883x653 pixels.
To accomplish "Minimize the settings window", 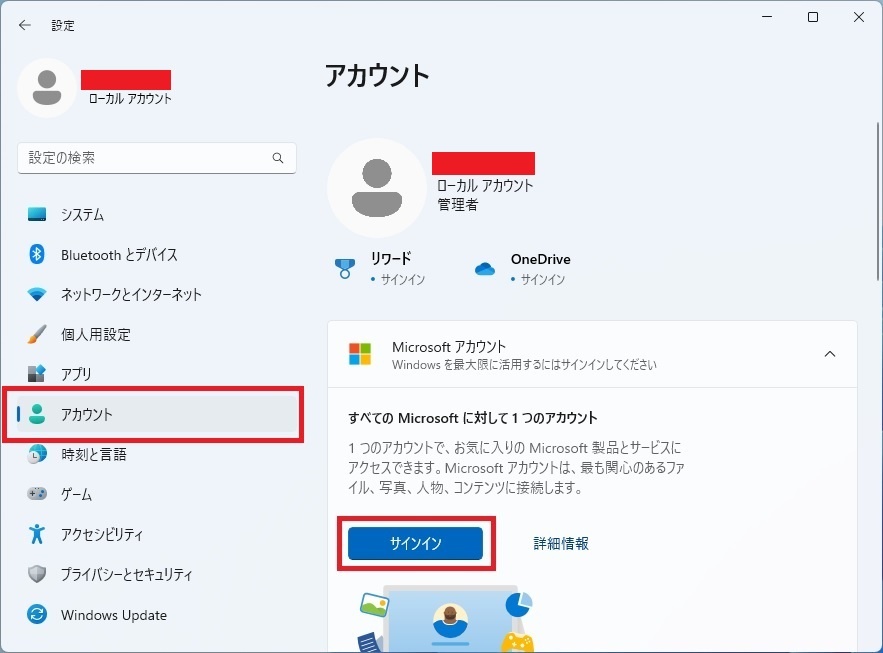I will (x=767, y=17).
